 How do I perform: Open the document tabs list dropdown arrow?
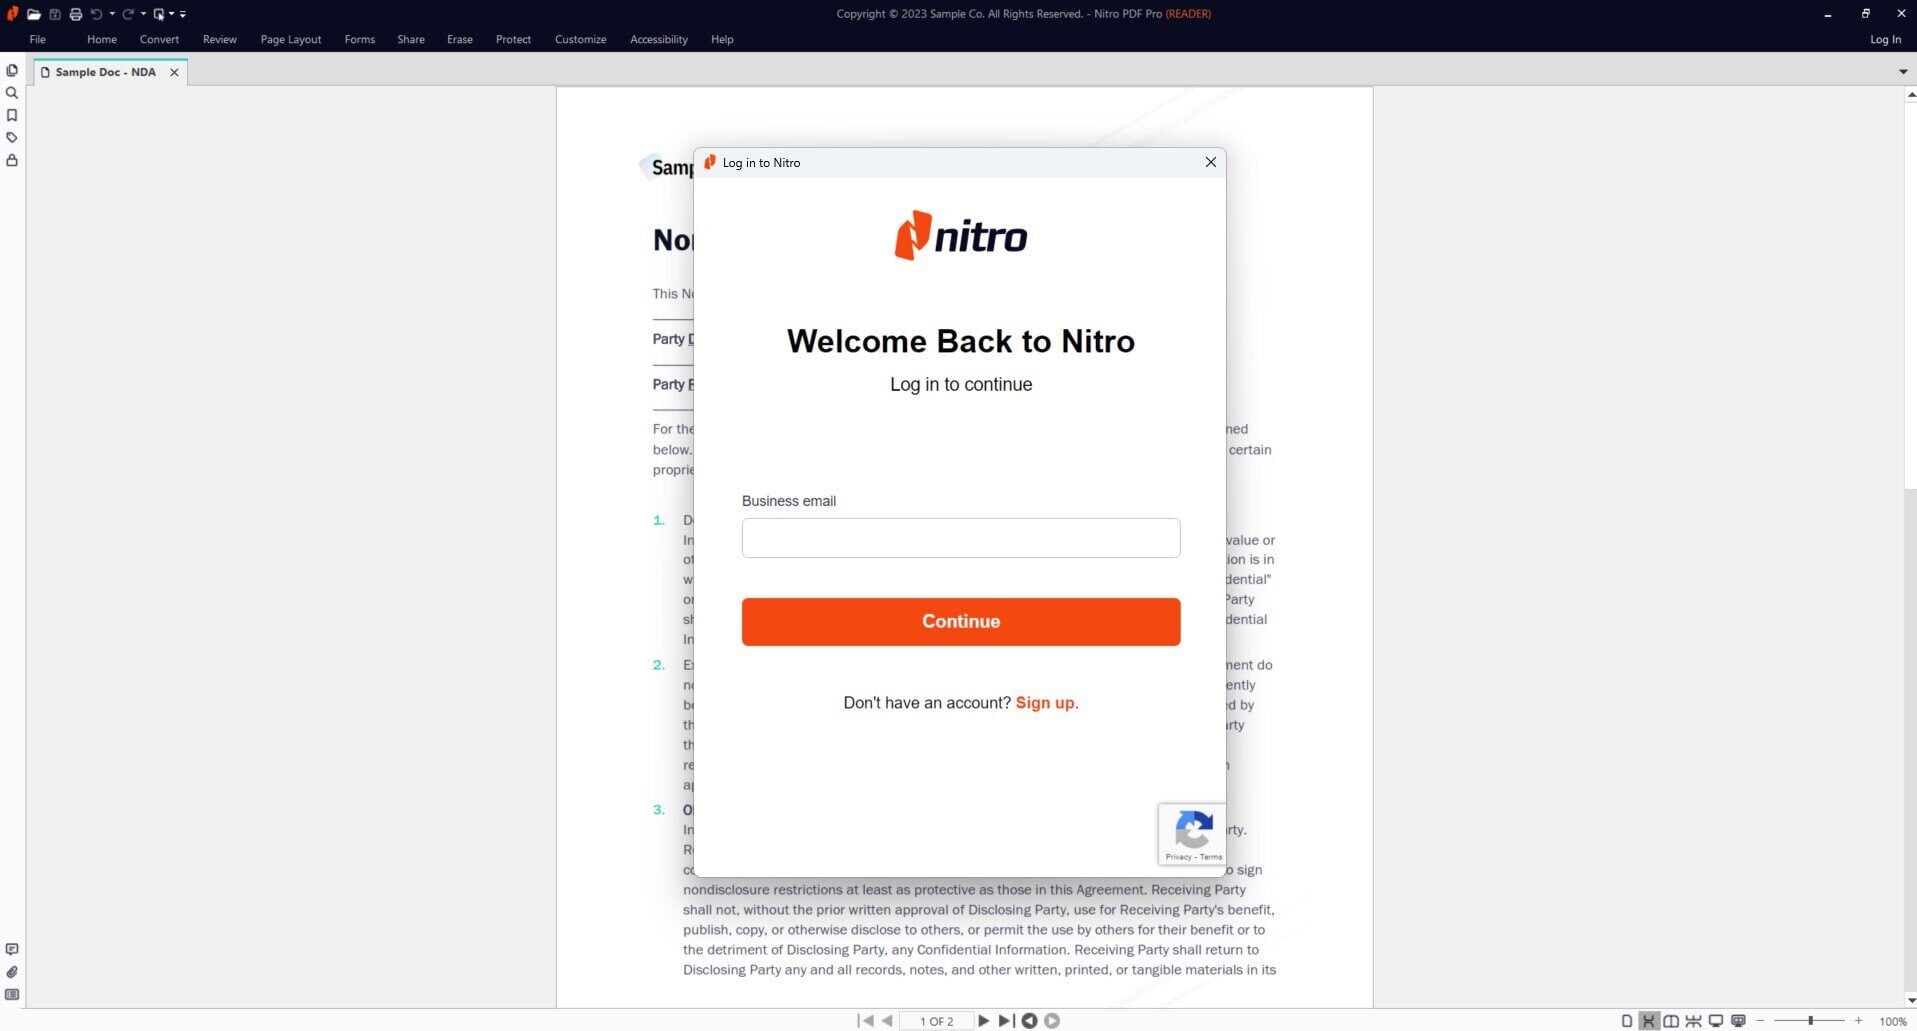[x=1902, y=71]
